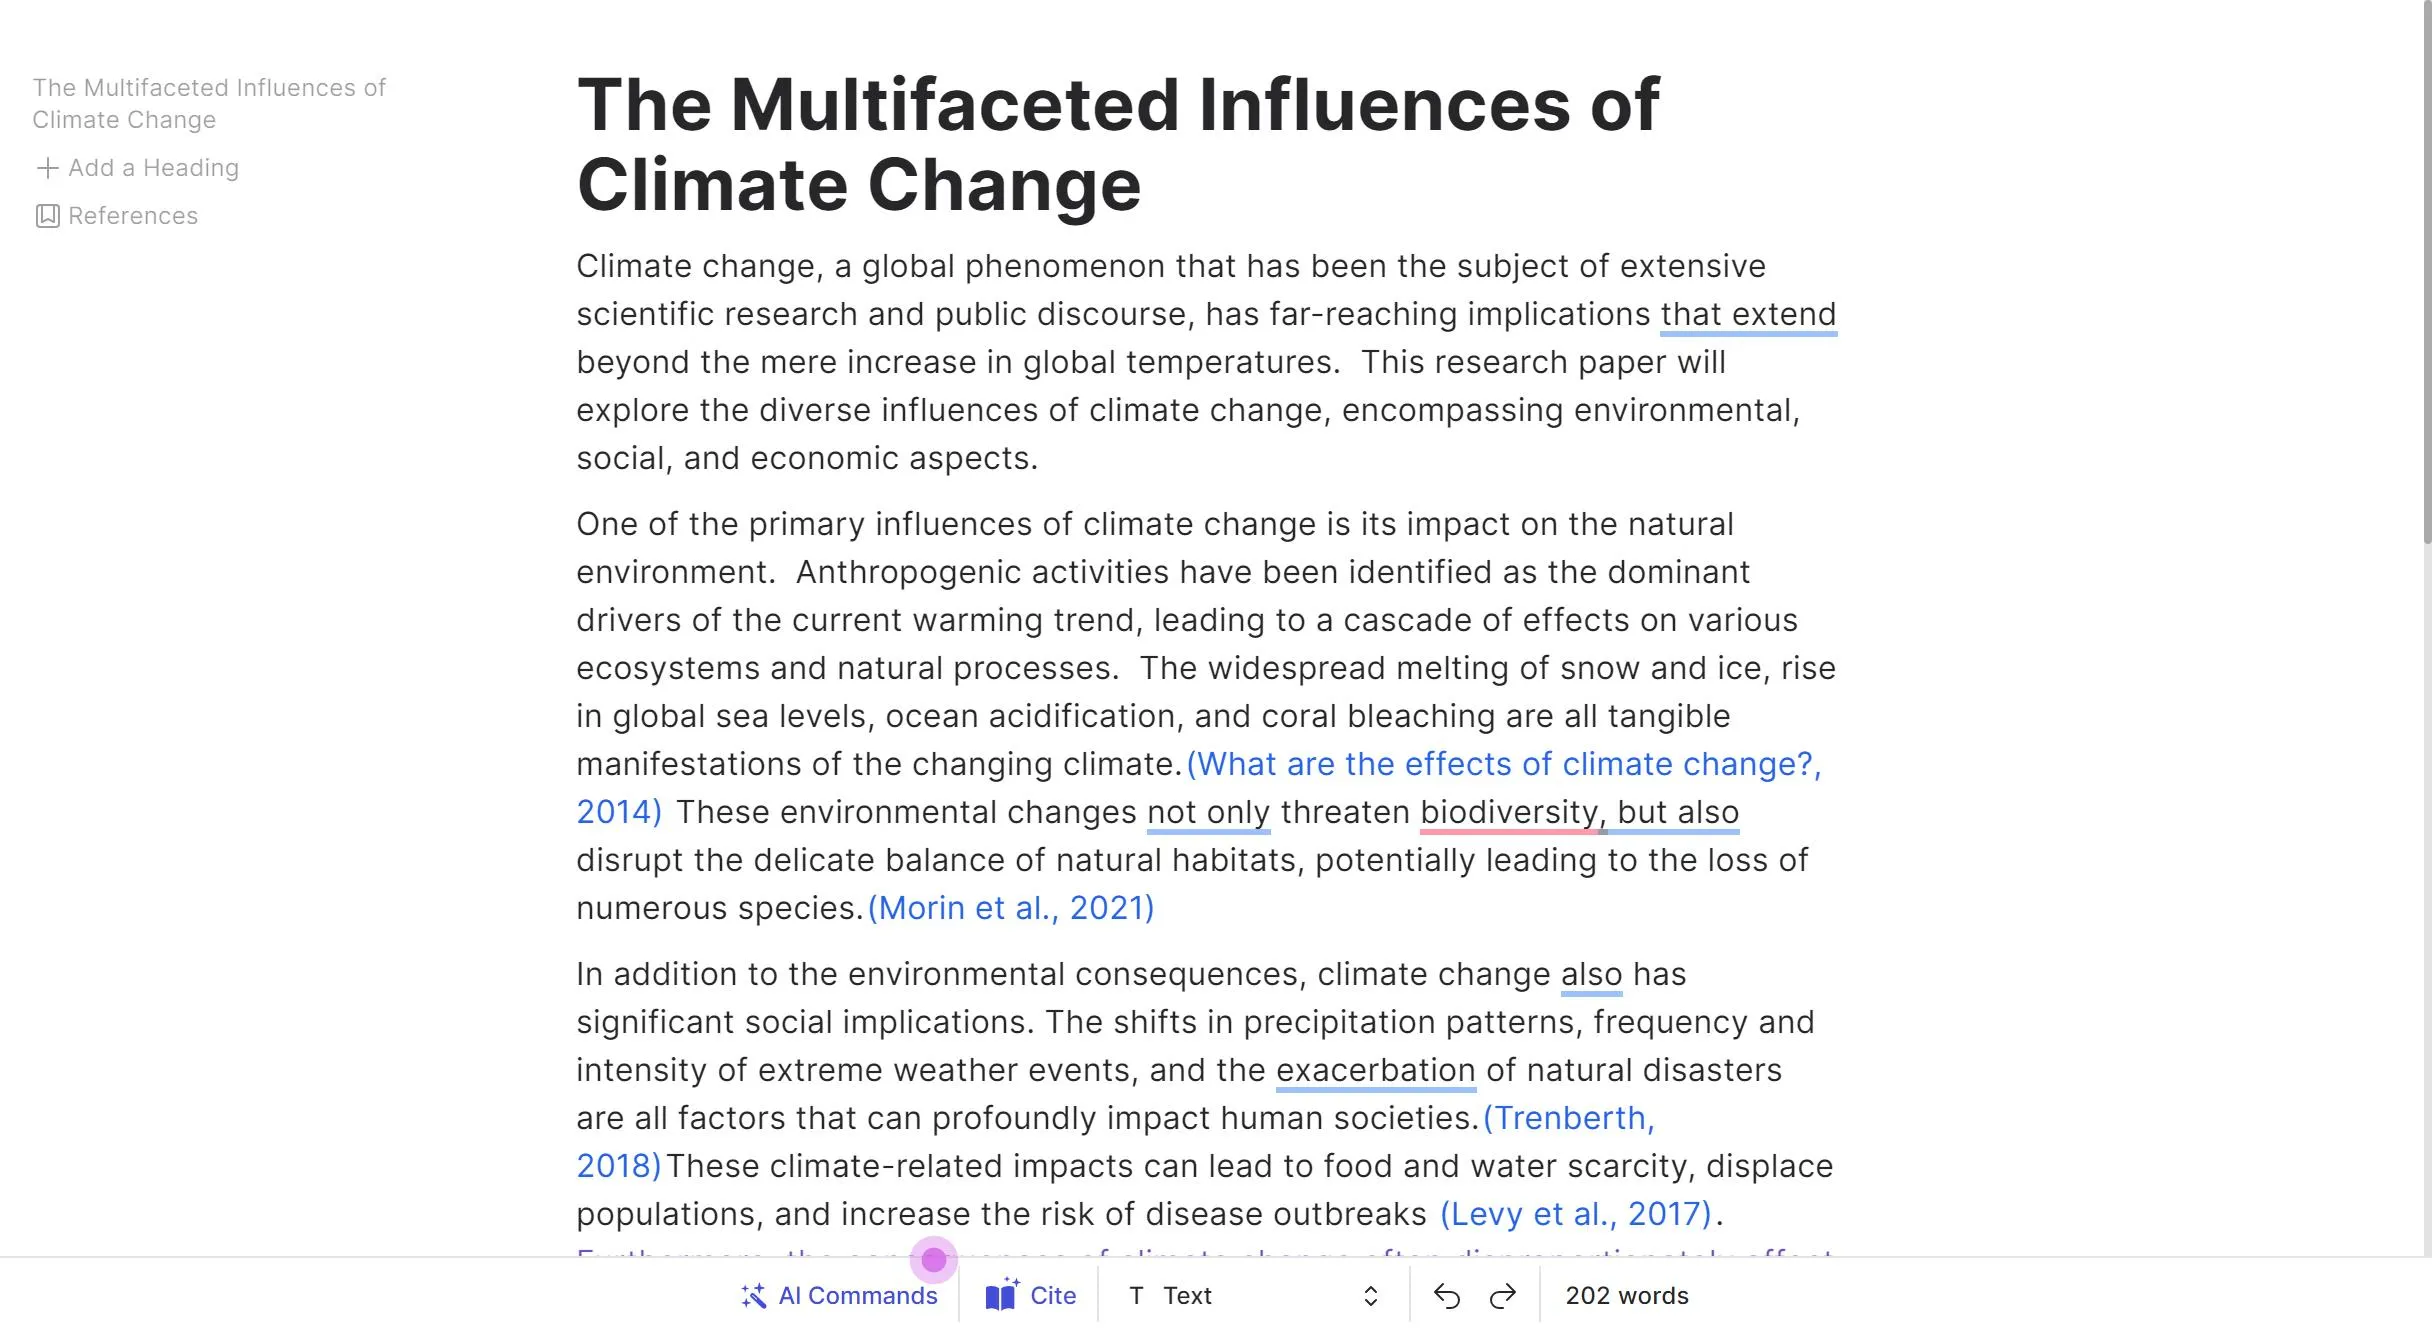2432x1334 pixels.
Task: Click the redo arrow icon
Action: [1502, 1296]
